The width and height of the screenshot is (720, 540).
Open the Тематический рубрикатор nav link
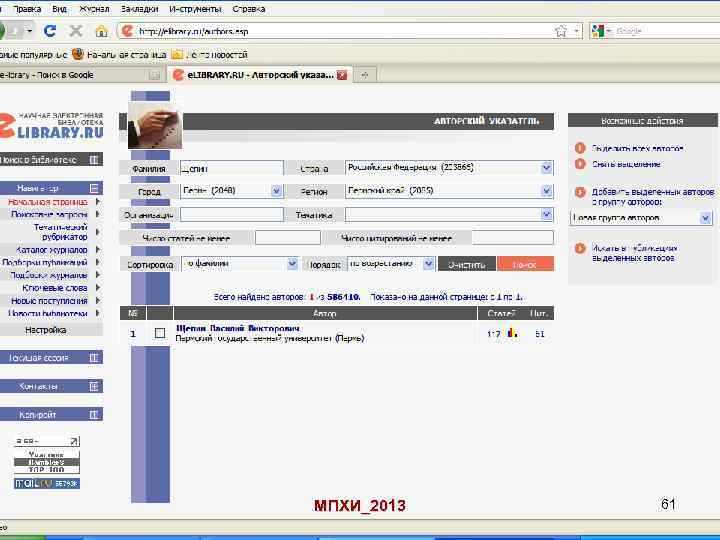pos(60,232)
